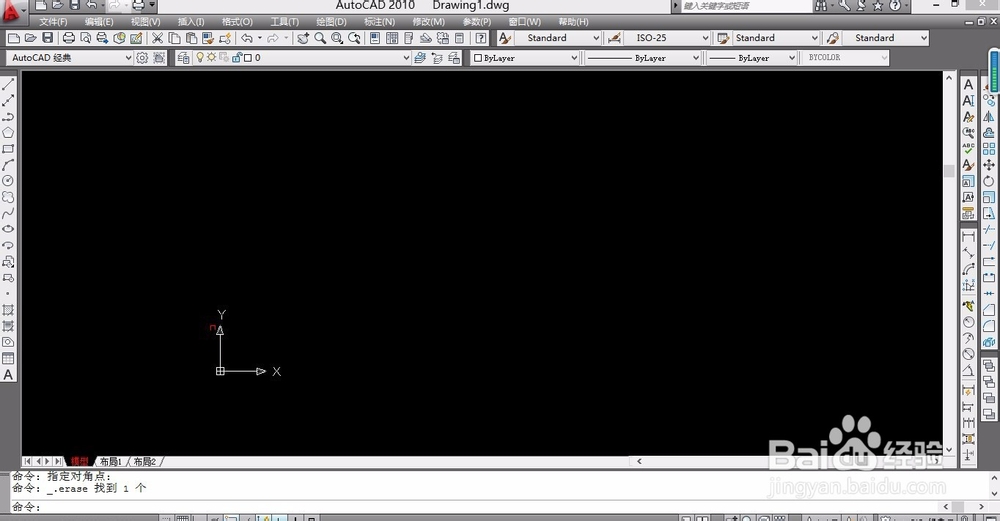The width and height of the screenshot is (1000, 521).
Task: Click drawing area vertical scroll-down arrow
Action: 949,449
